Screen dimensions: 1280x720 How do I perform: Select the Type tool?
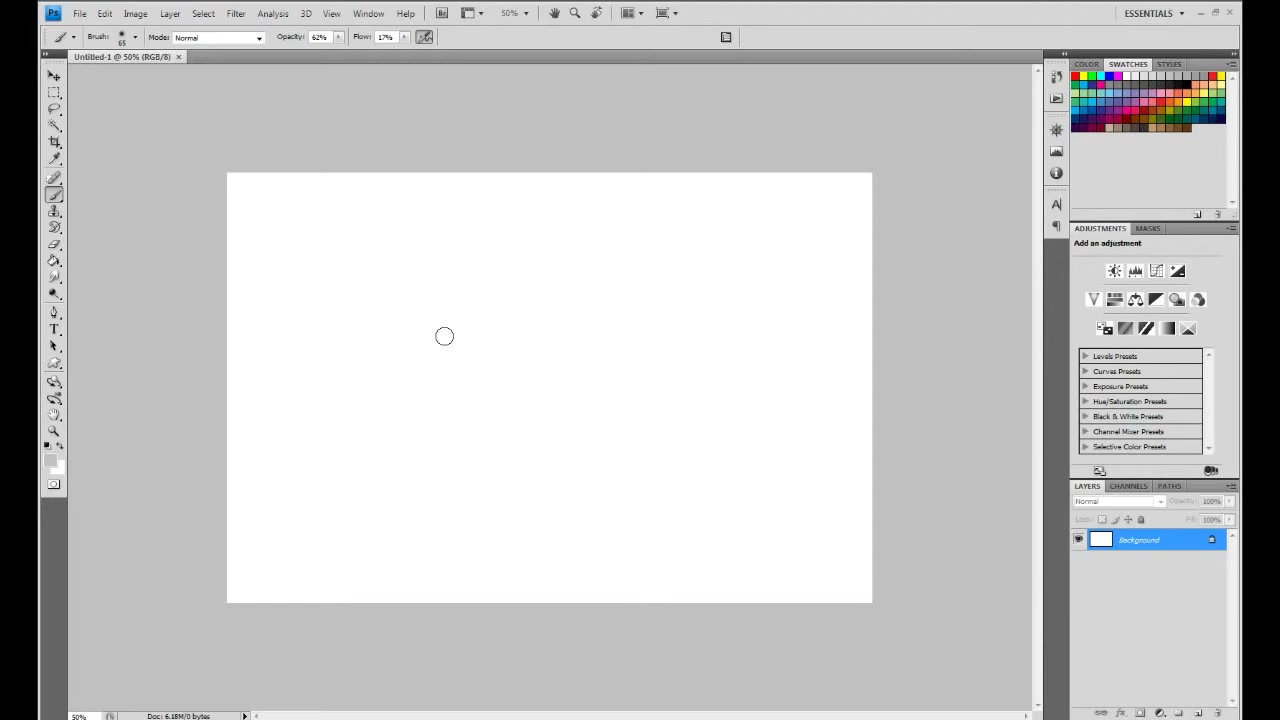click(x=54, y=330)
